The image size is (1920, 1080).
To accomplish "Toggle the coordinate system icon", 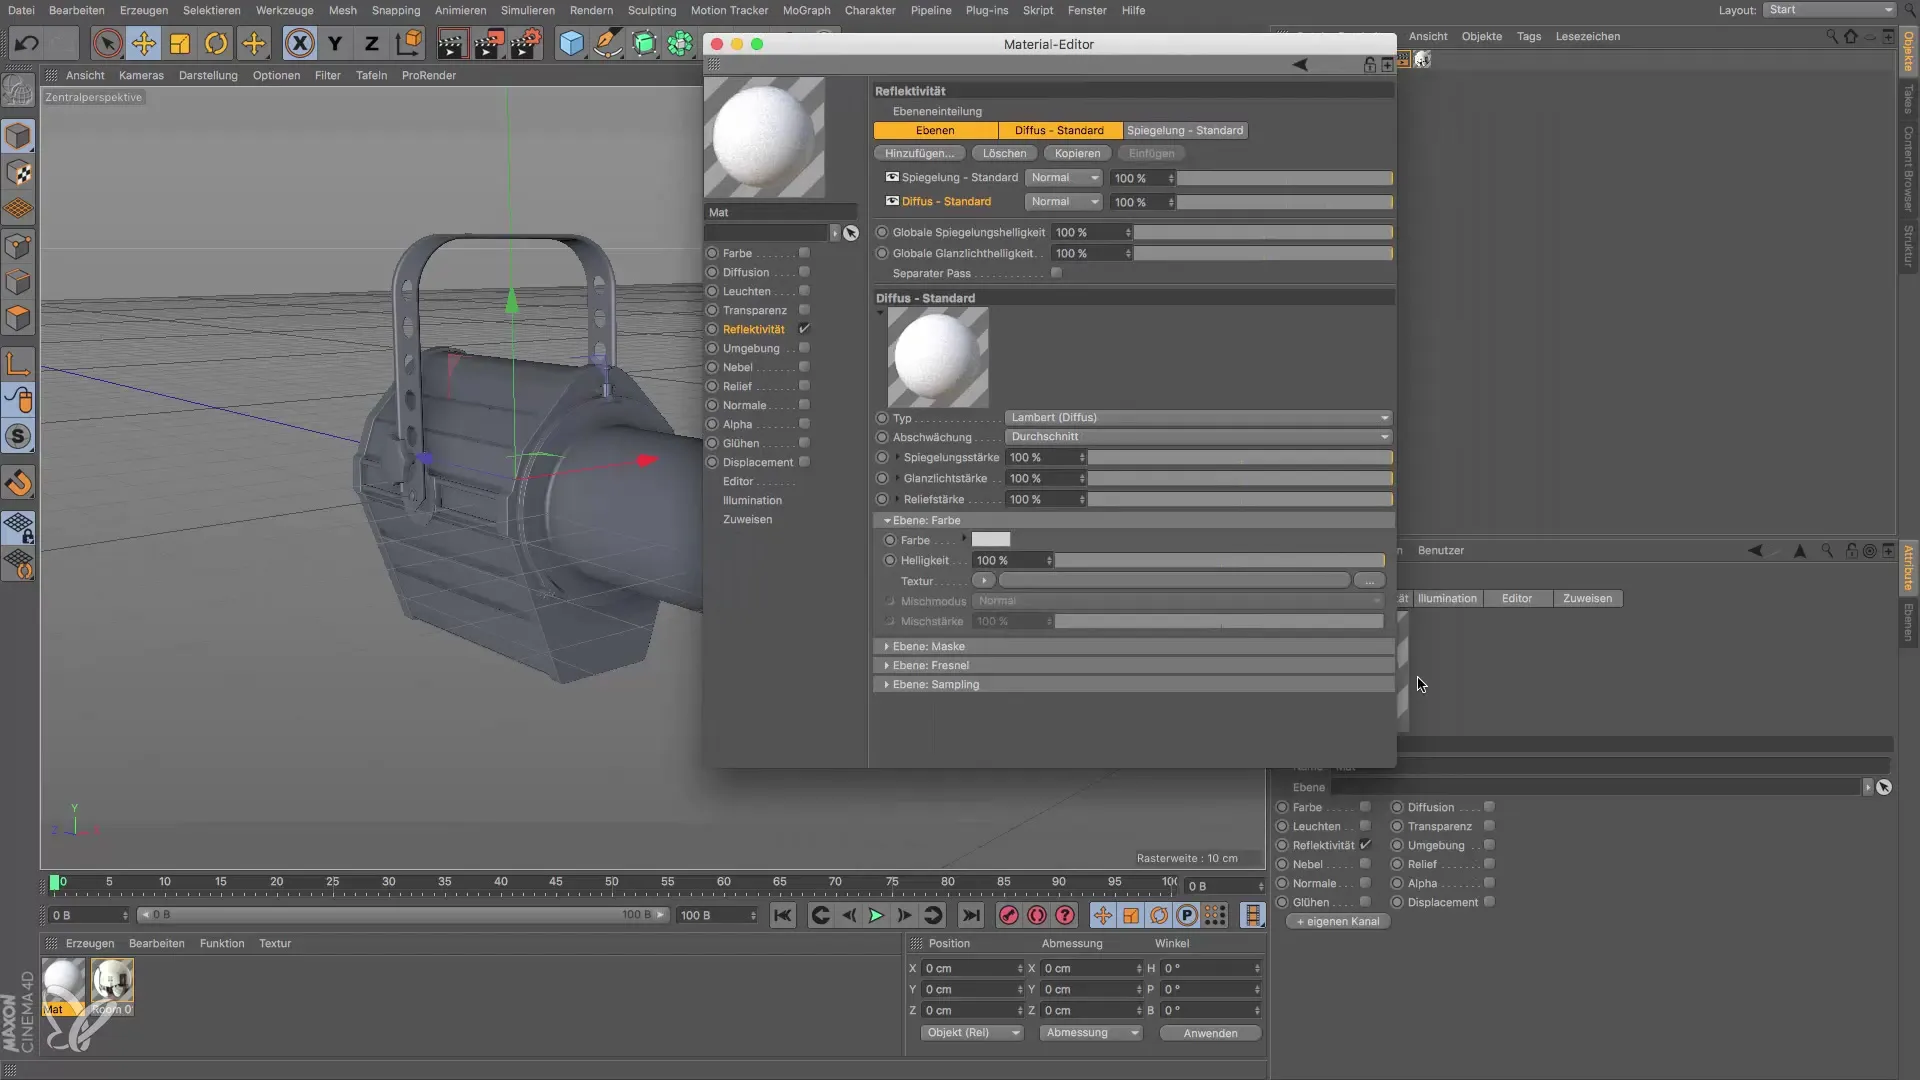I will (x=408, y=43).
